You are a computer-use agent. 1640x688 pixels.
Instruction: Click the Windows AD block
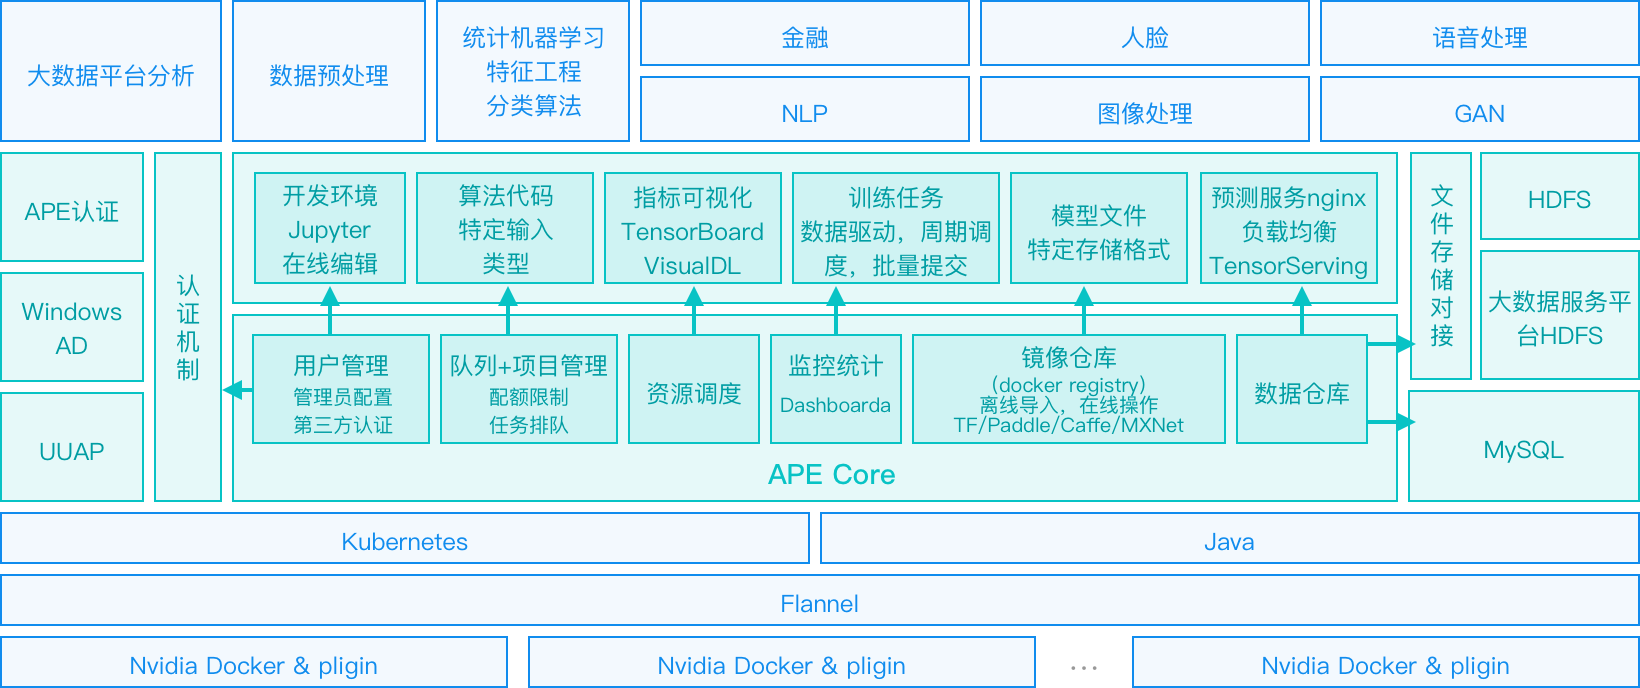coord(72,327)
